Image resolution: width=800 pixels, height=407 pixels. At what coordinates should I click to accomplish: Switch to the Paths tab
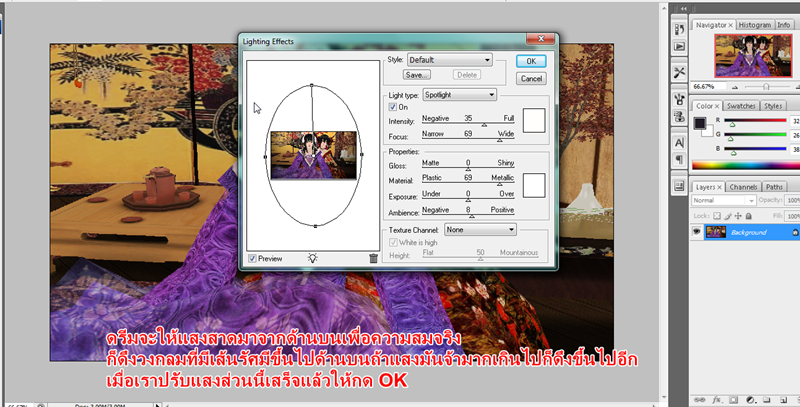pos(774,187)
